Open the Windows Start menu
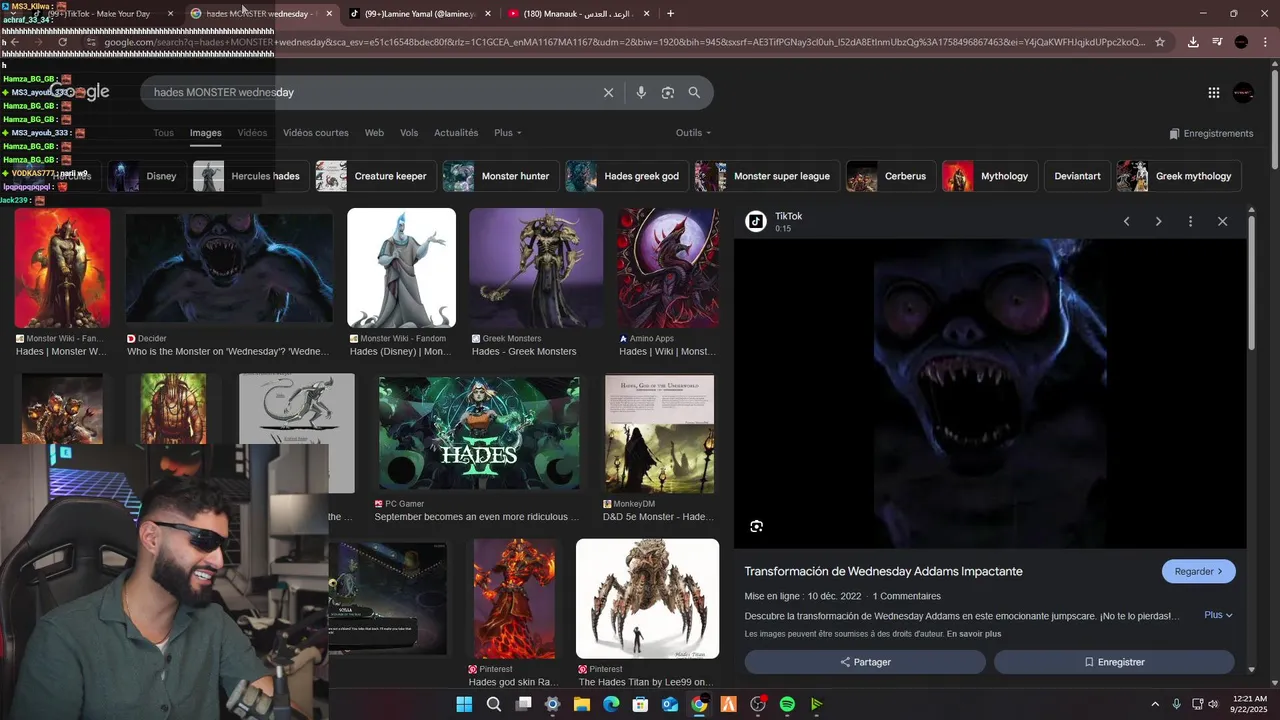Image resolution: width=1280 pixels, height=720 pixels. pyautogui.click(x=464, y=704)
